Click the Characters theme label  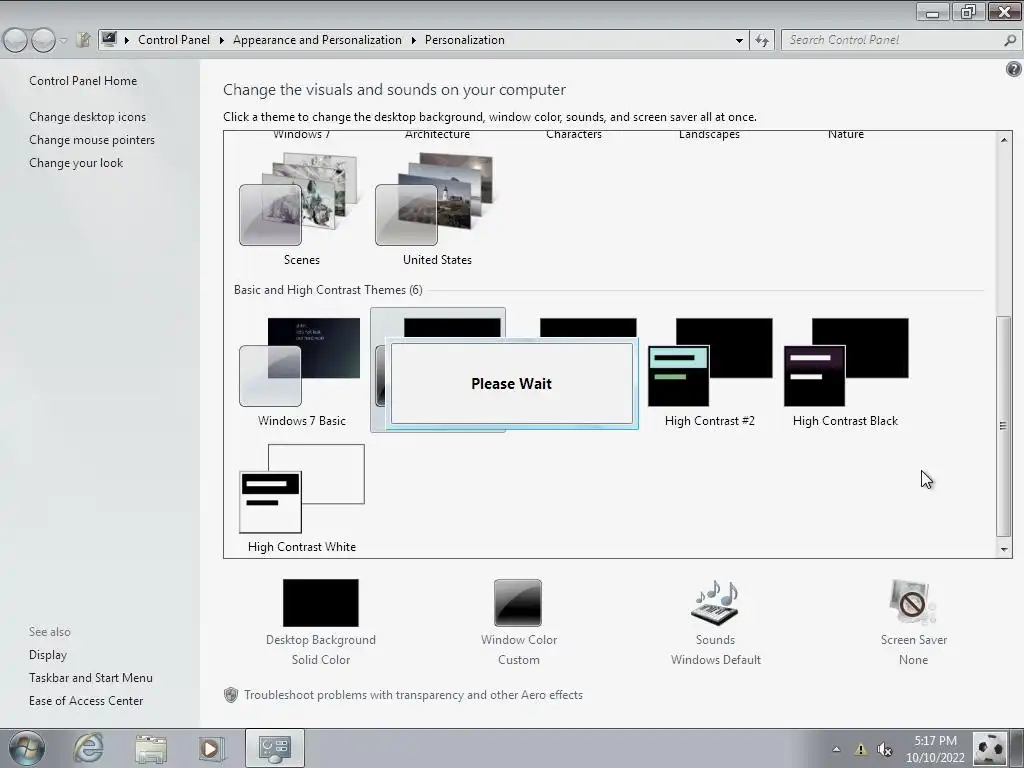pyautogui.click(x=573, y=135)
